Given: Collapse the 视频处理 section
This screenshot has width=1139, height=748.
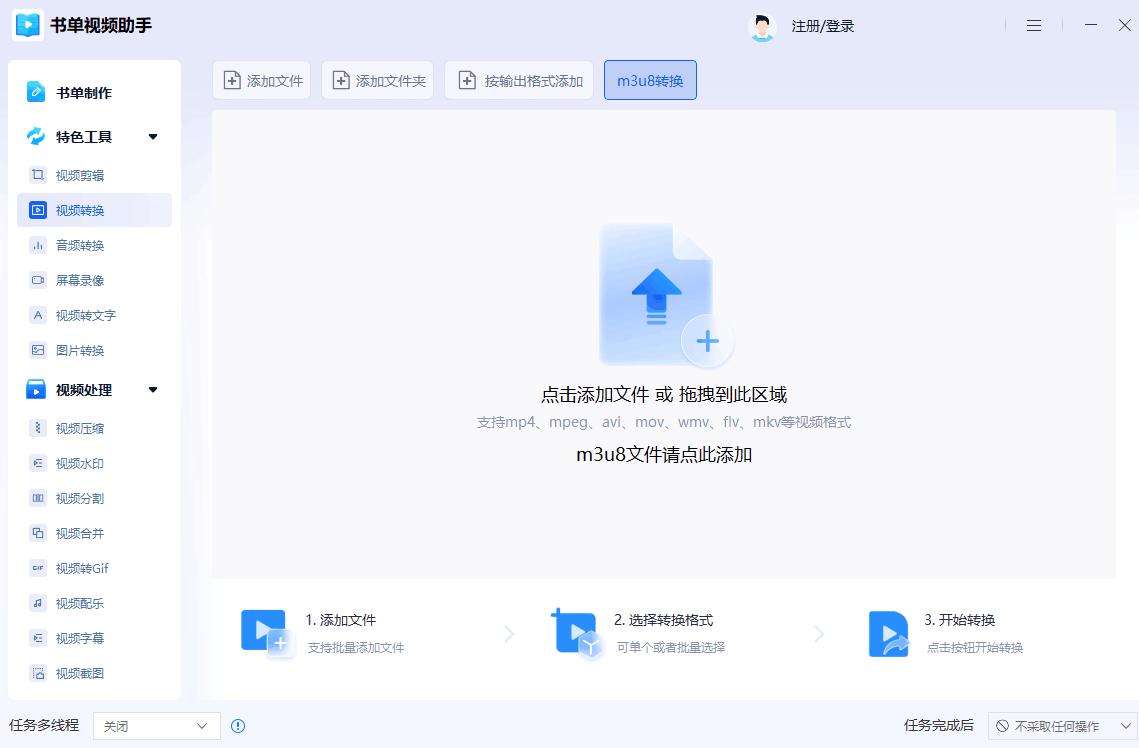Looking at the screenshot, I should [153, 389].
